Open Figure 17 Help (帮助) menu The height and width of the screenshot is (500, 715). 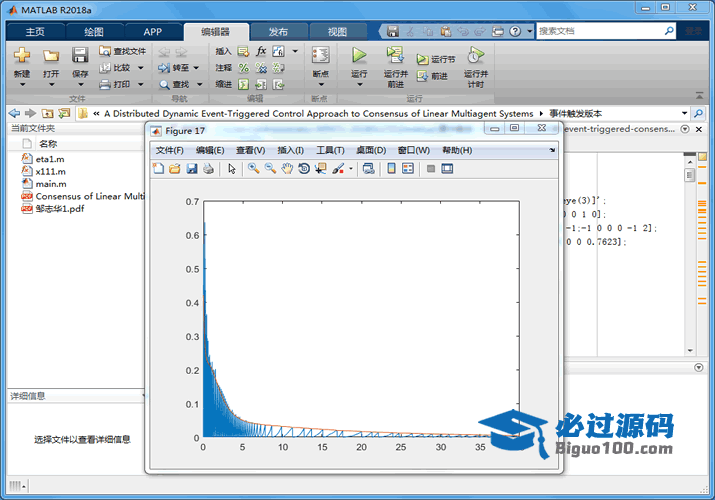coord(457,150)
